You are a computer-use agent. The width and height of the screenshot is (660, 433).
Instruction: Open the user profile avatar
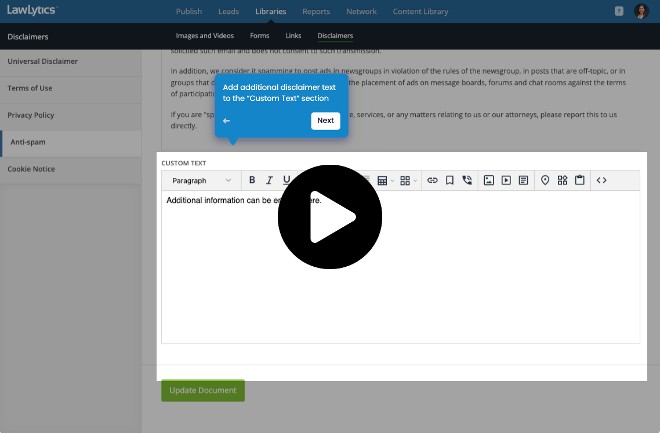coord(641,11)
